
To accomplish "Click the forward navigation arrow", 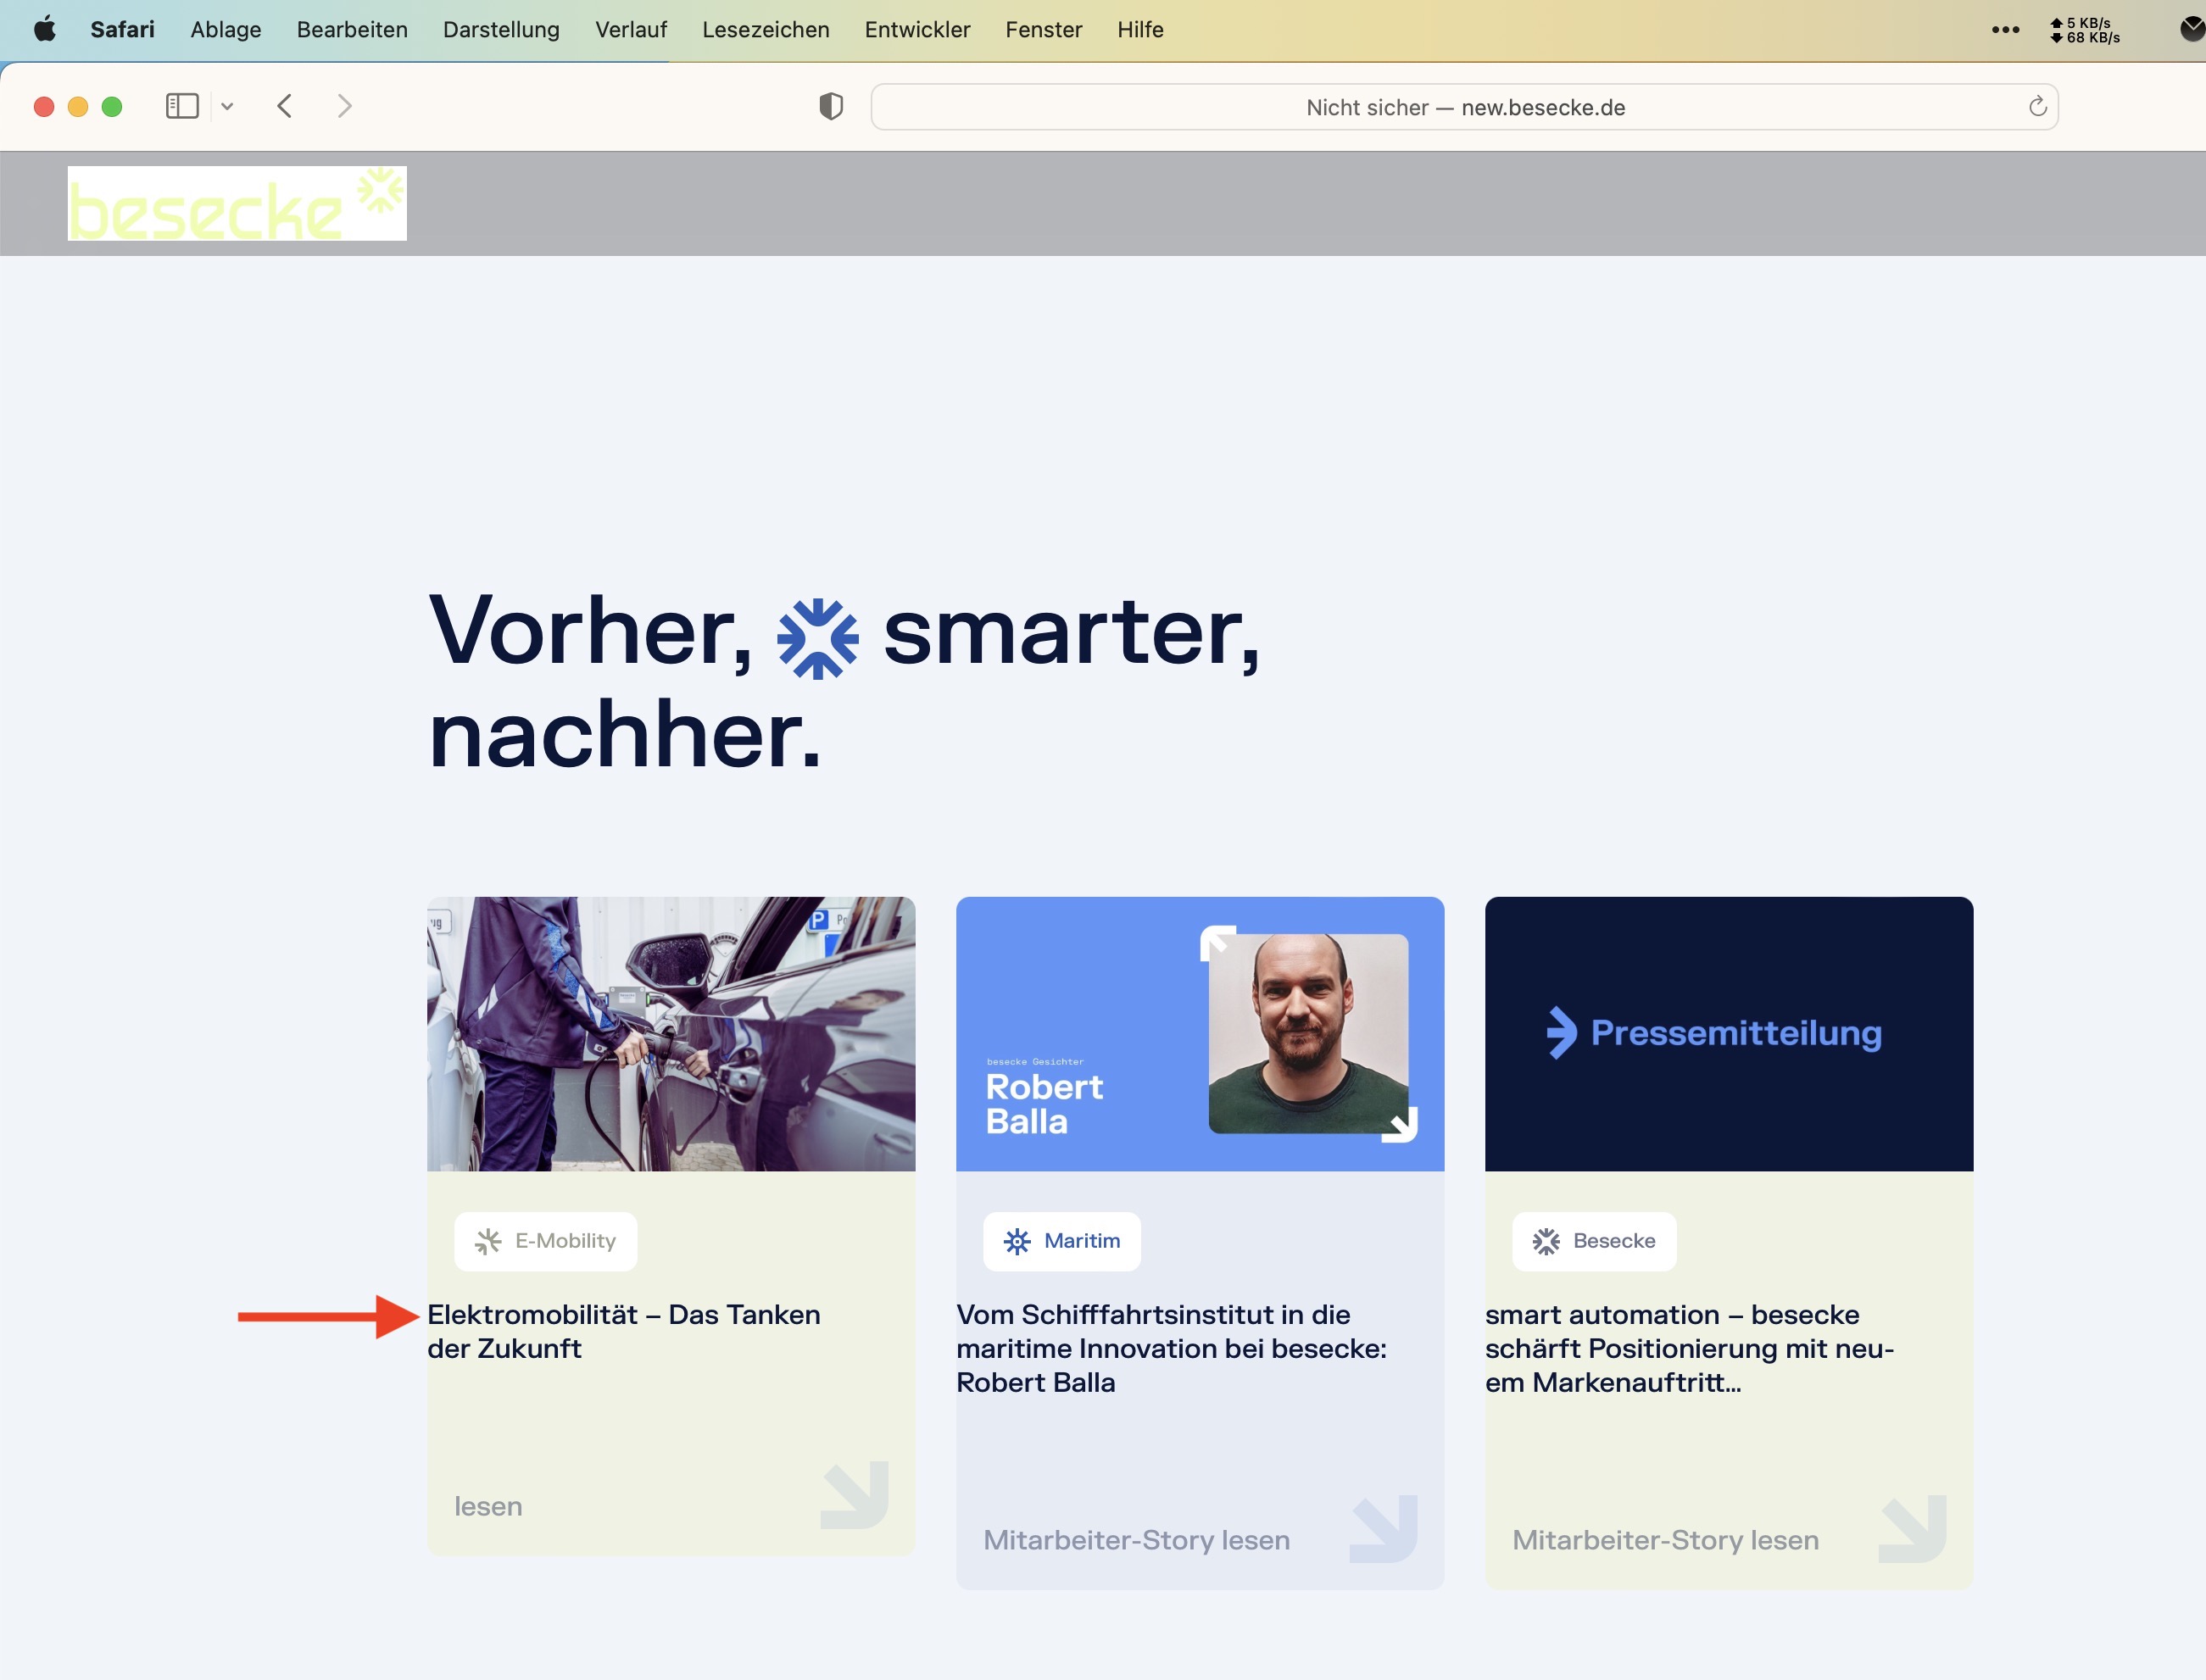I will click(x=345, y=106).
